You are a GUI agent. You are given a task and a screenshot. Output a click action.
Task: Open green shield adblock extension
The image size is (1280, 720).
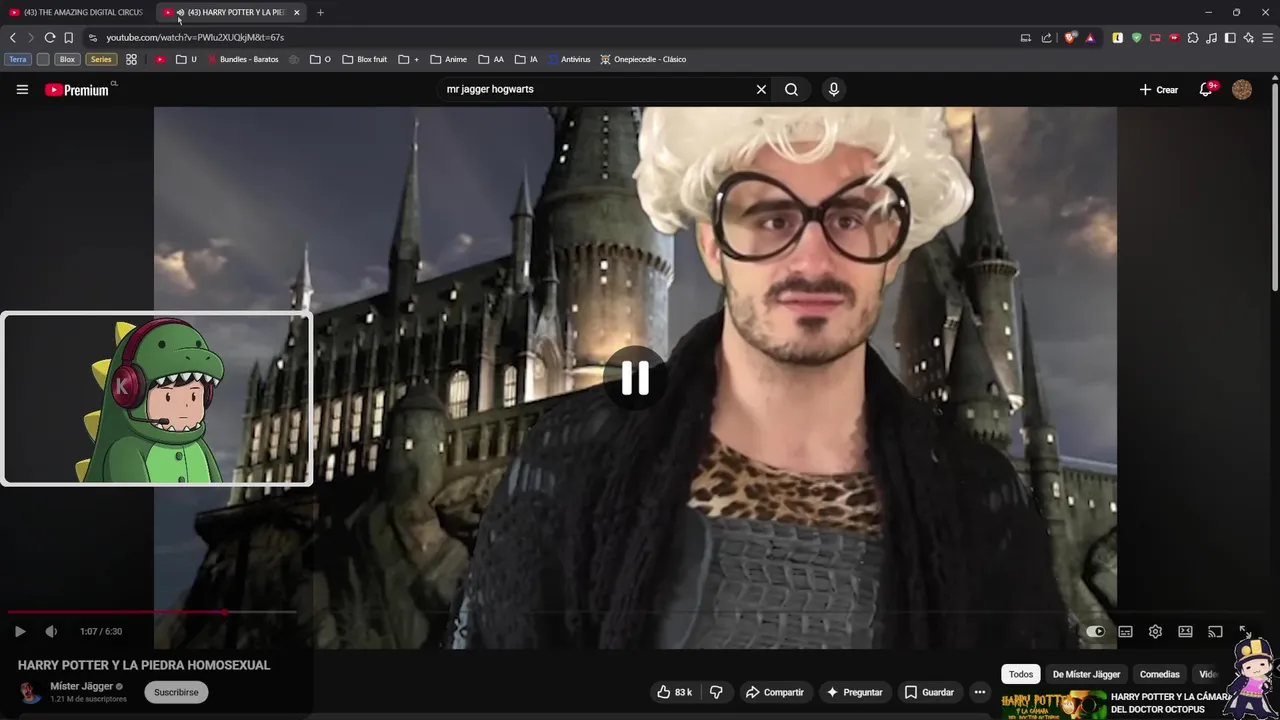(x=1136, y=37)
